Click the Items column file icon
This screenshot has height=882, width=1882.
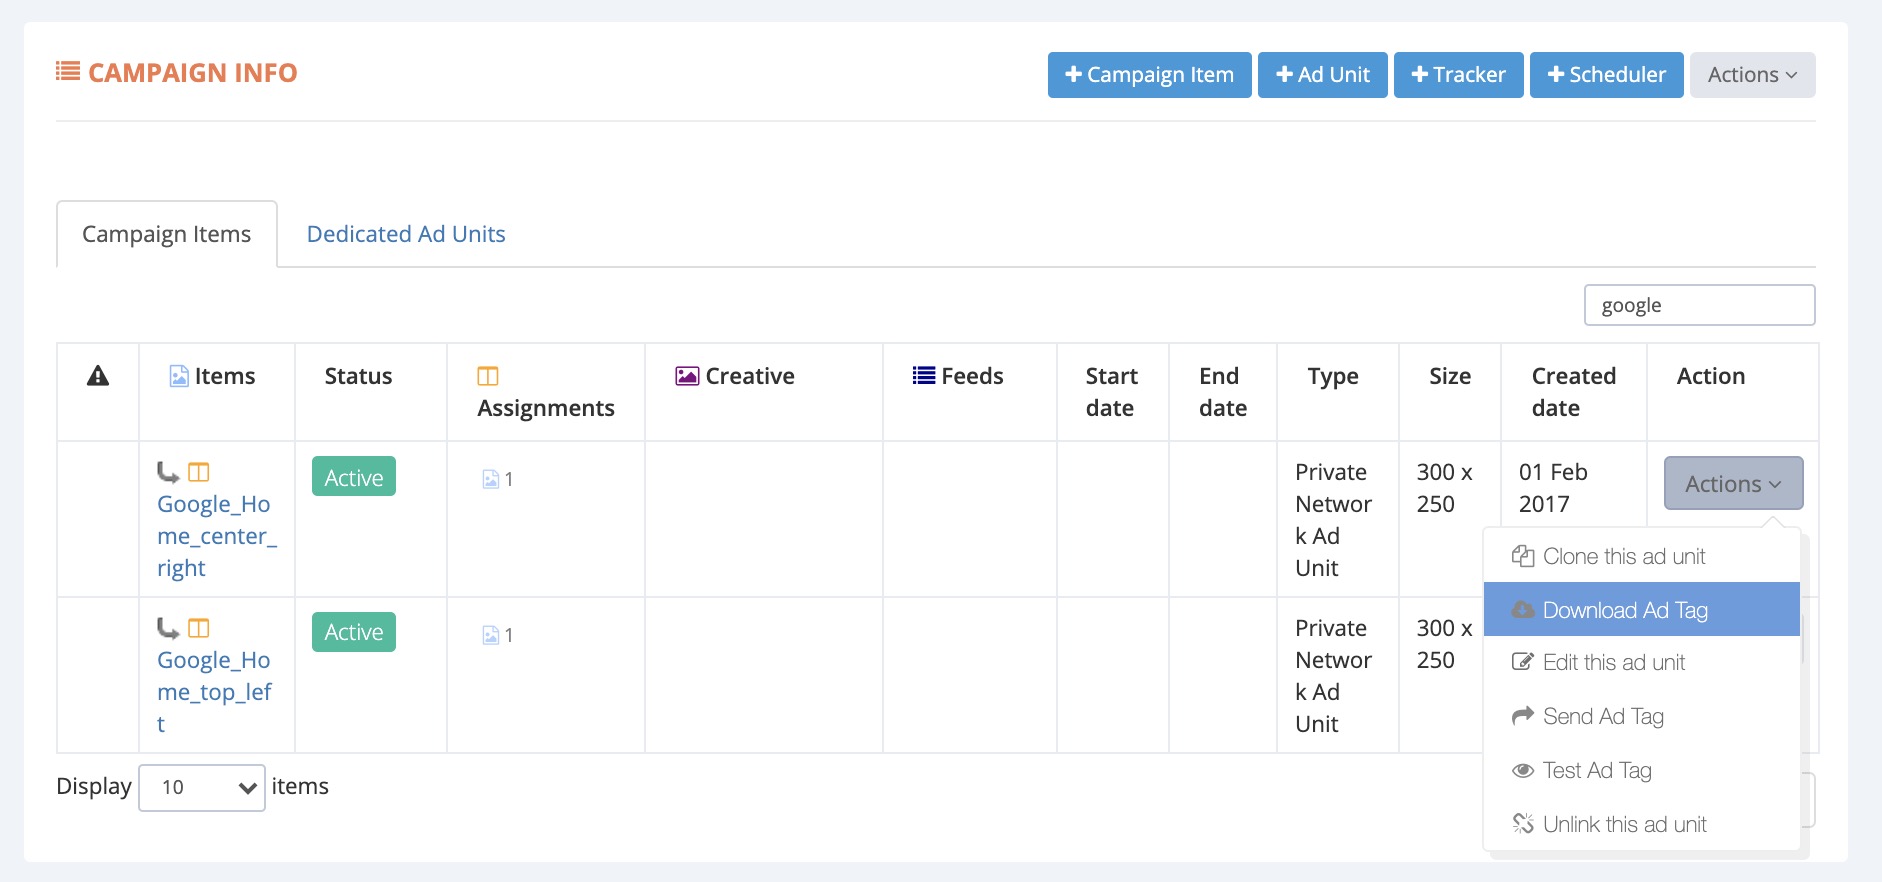[x=179, y=376]
